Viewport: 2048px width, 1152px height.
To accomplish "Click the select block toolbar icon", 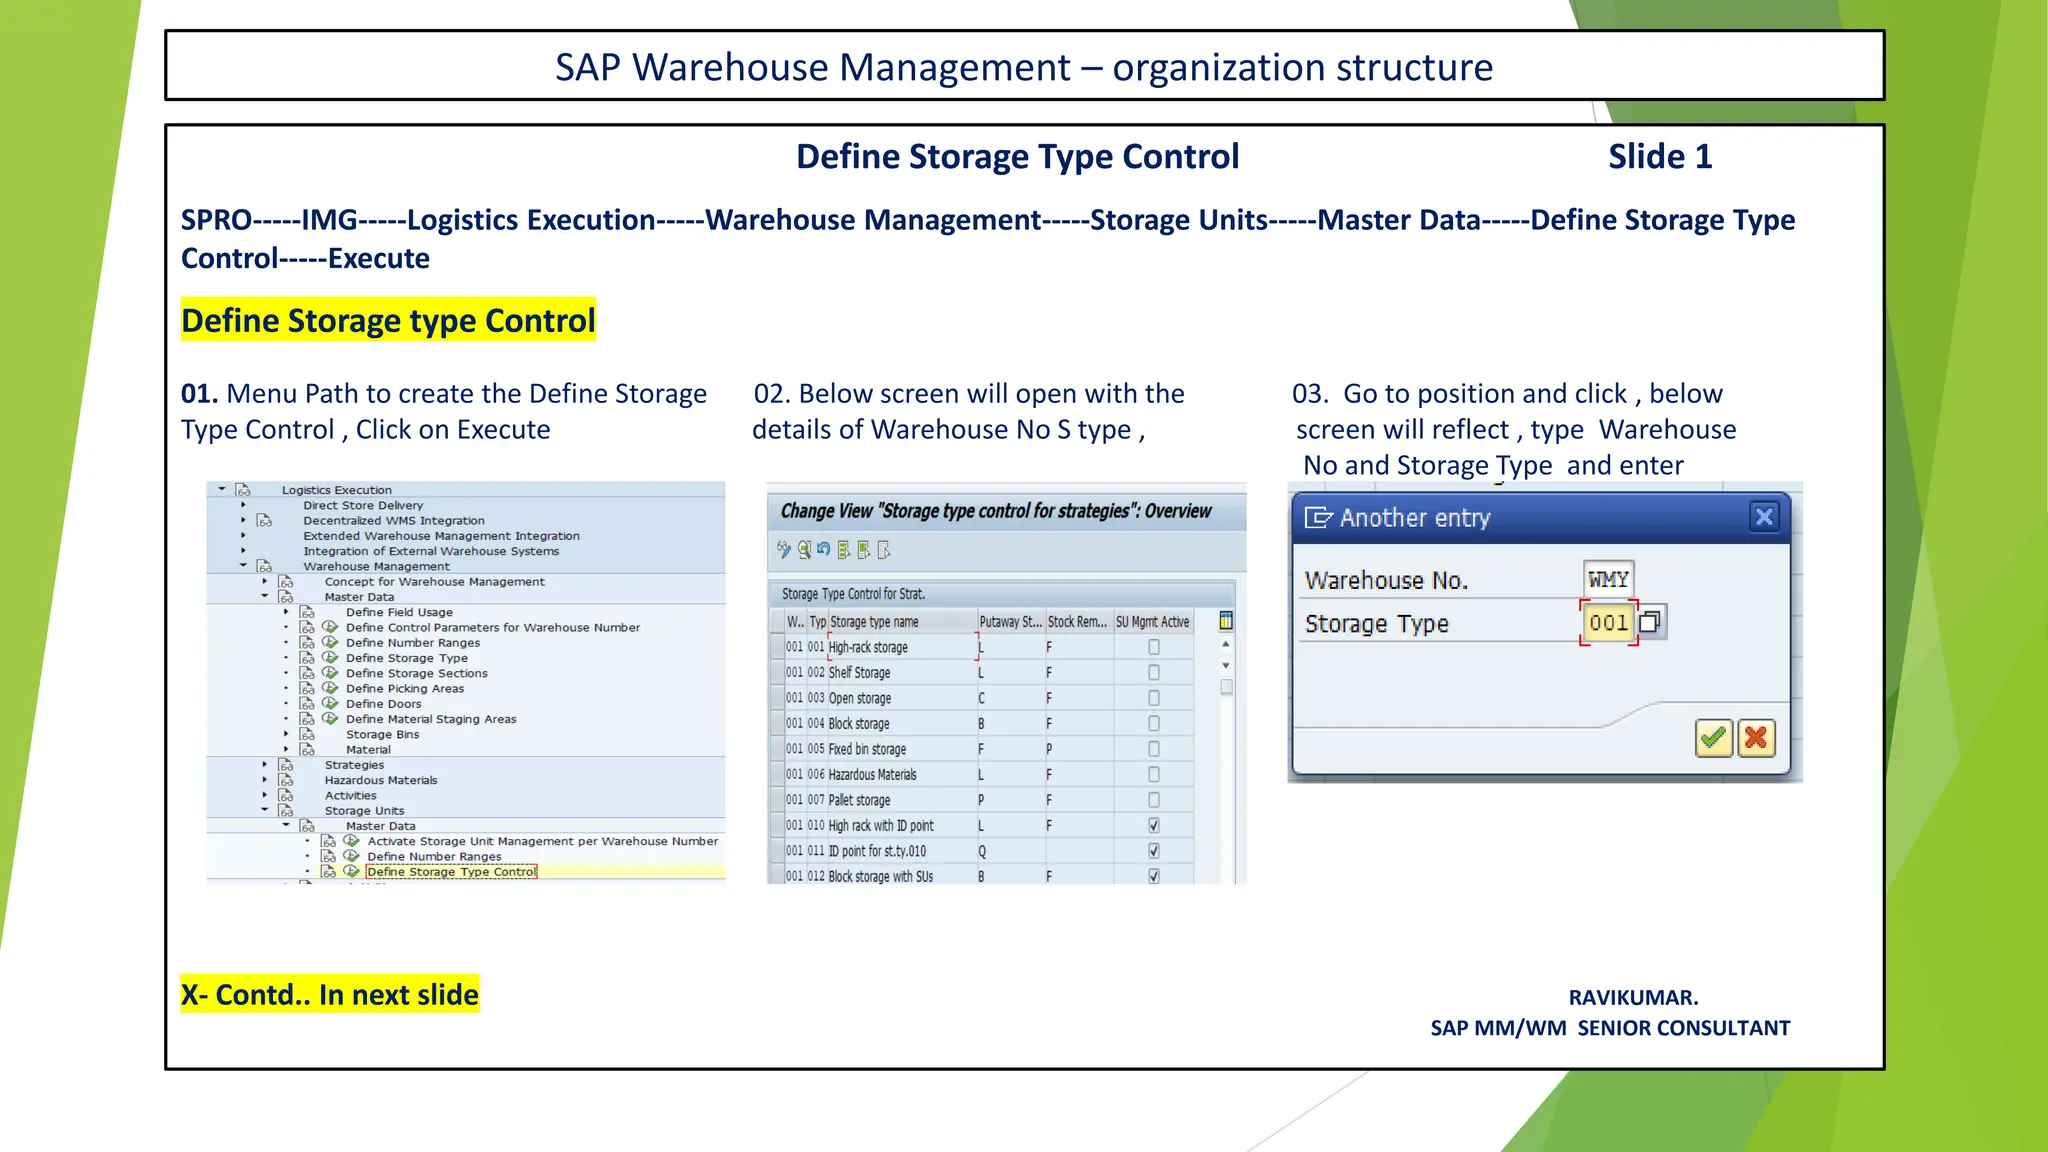I will (x=863, y=549).
